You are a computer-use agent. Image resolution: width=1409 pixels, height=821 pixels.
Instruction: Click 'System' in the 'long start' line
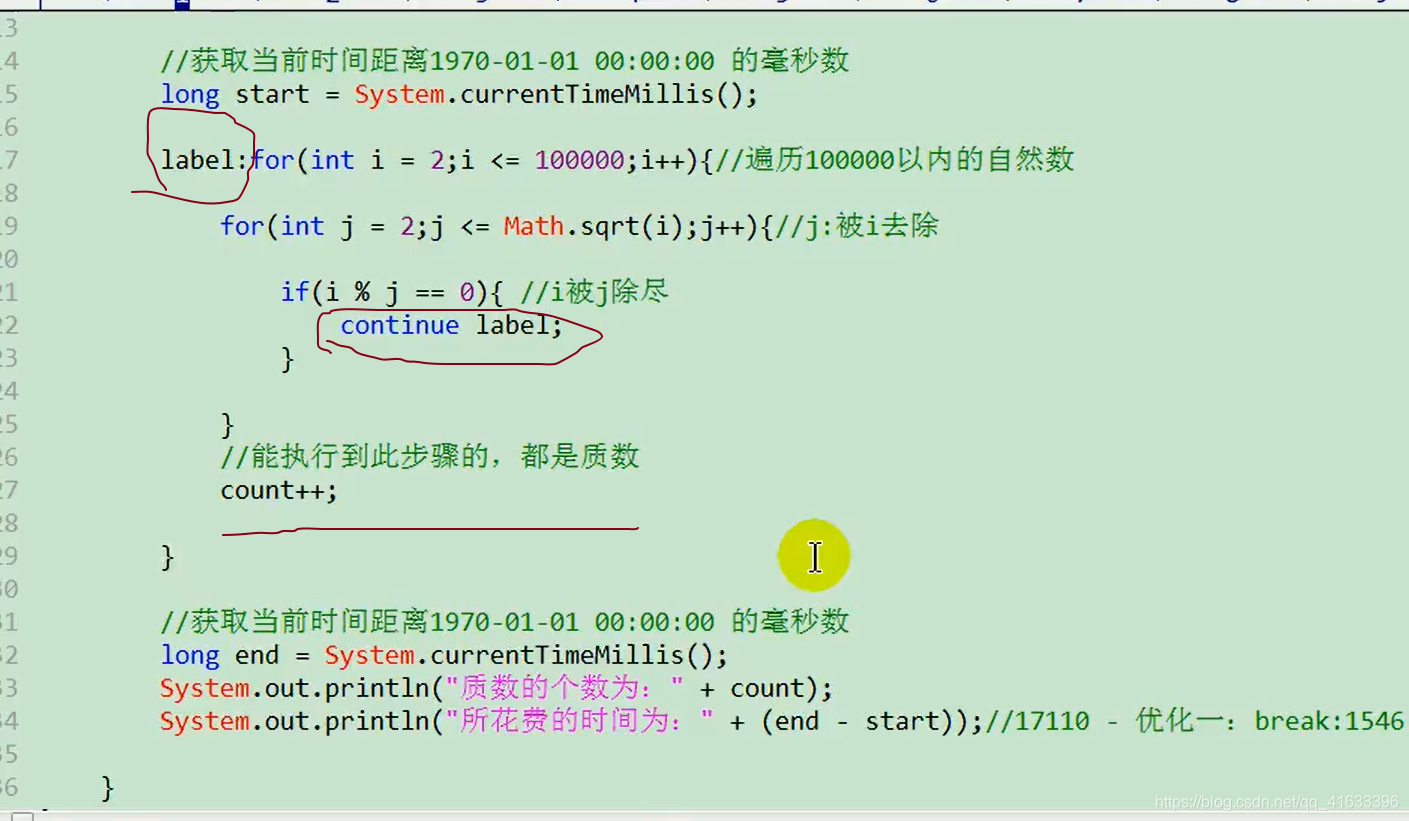399,95
